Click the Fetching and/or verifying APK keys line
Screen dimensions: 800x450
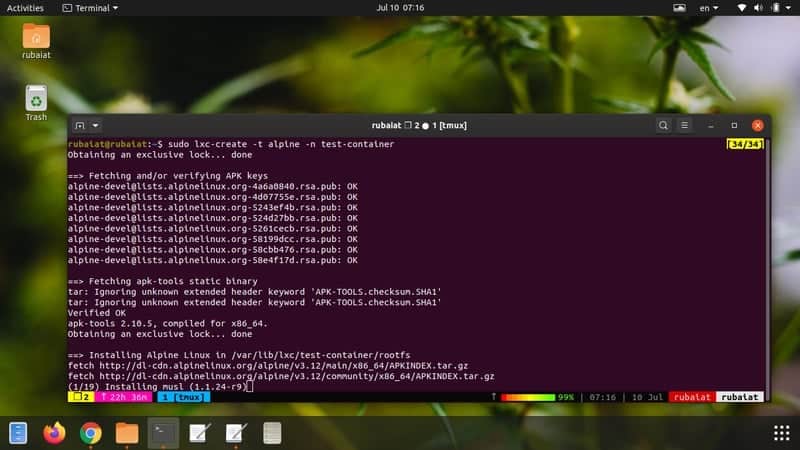tap(168, 176)
